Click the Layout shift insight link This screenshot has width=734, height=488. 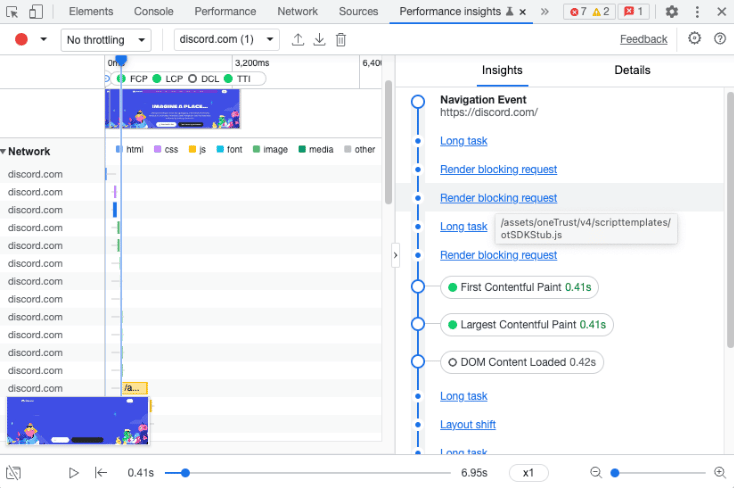468,425
